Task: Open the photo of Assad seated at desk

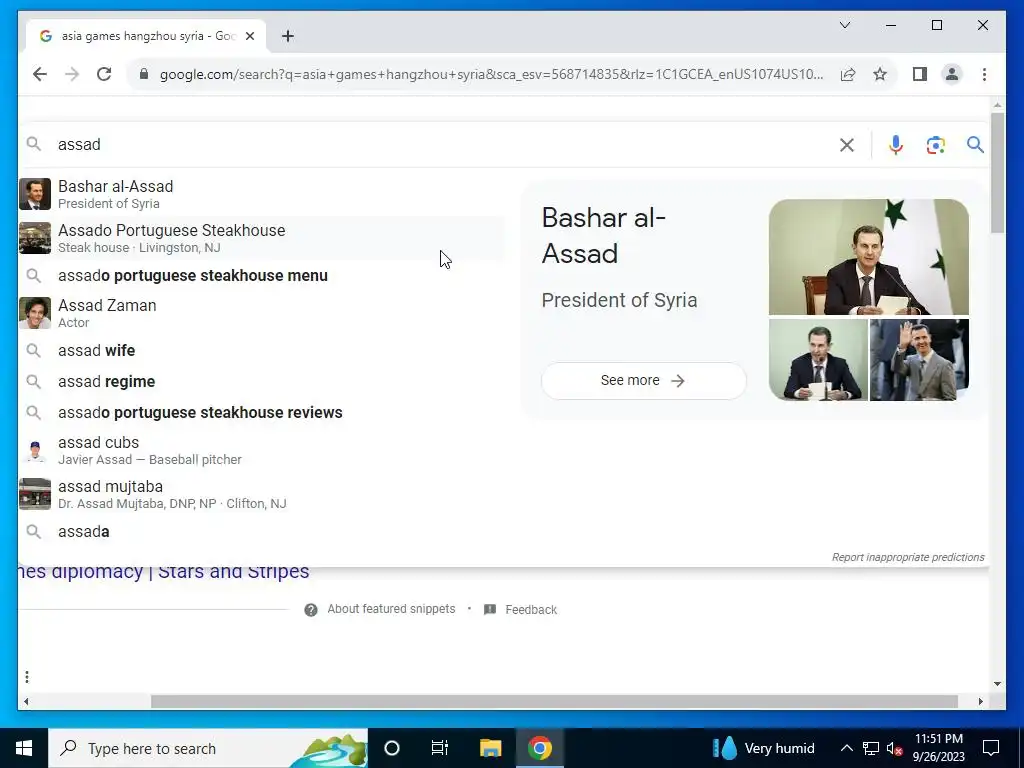Action: 818,360
